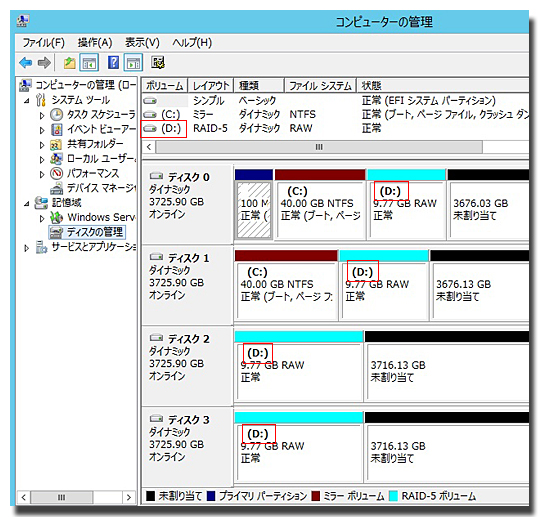This screenshot has height=517, width=540.
Task: Click the Up one level folder icon
Action: coord(70,63)
